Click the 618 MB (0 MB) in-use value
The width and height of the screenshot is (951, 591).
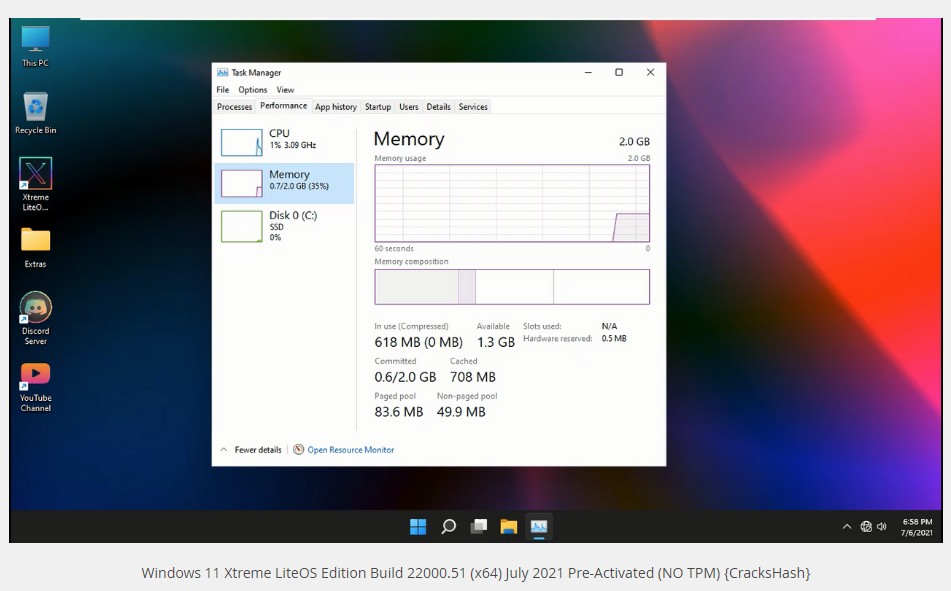pyautogui.click(x=418, y=342)
